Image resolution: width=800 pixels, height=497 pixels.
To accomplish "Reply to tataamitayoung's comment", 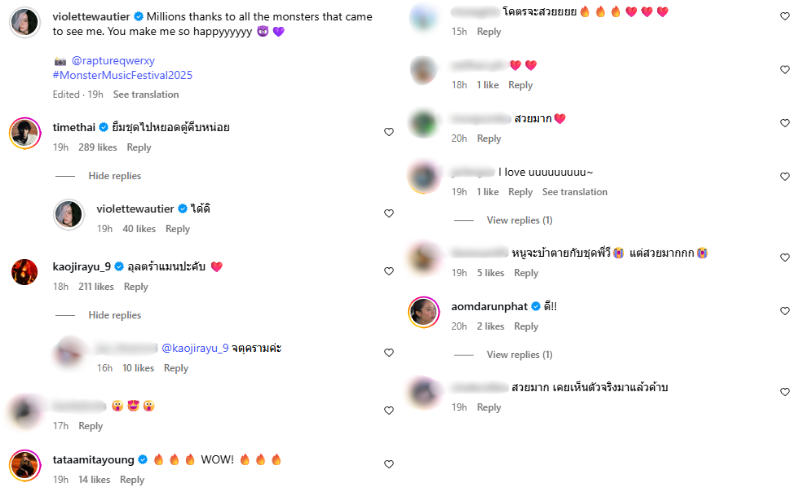I will click(132, 480).
